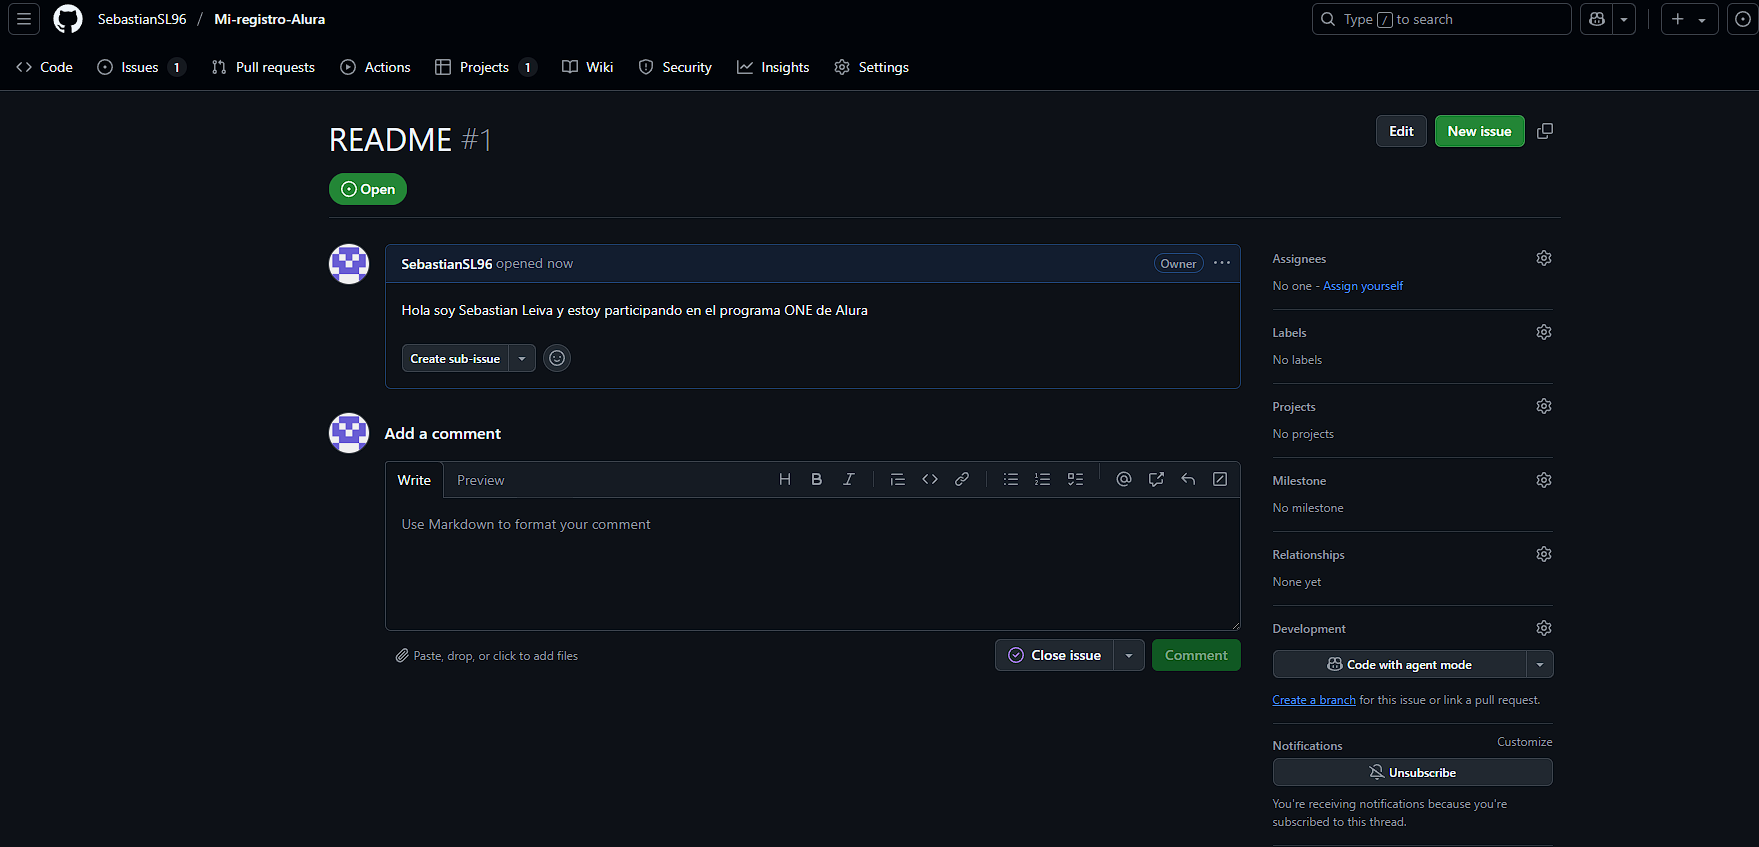This screenshot has width=1759, height=847.
Task: Click SebastianSL96 author name in comment header
Action: pyautogui.click(x=447, y=264)
